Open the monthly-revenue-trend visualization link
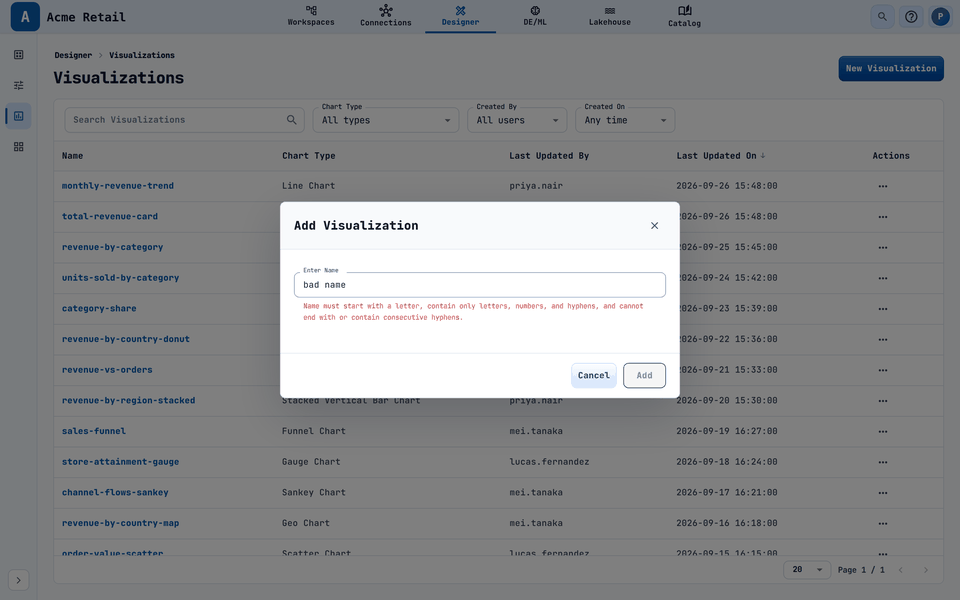 [x=118, y=186]
